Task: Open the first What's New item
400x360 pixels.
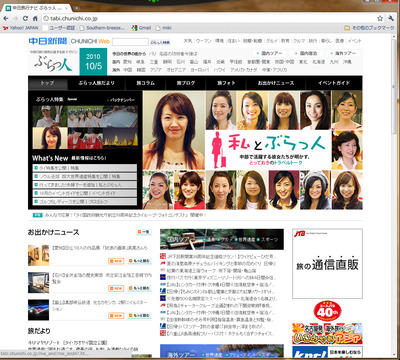Action: click(x=85, y=168)
